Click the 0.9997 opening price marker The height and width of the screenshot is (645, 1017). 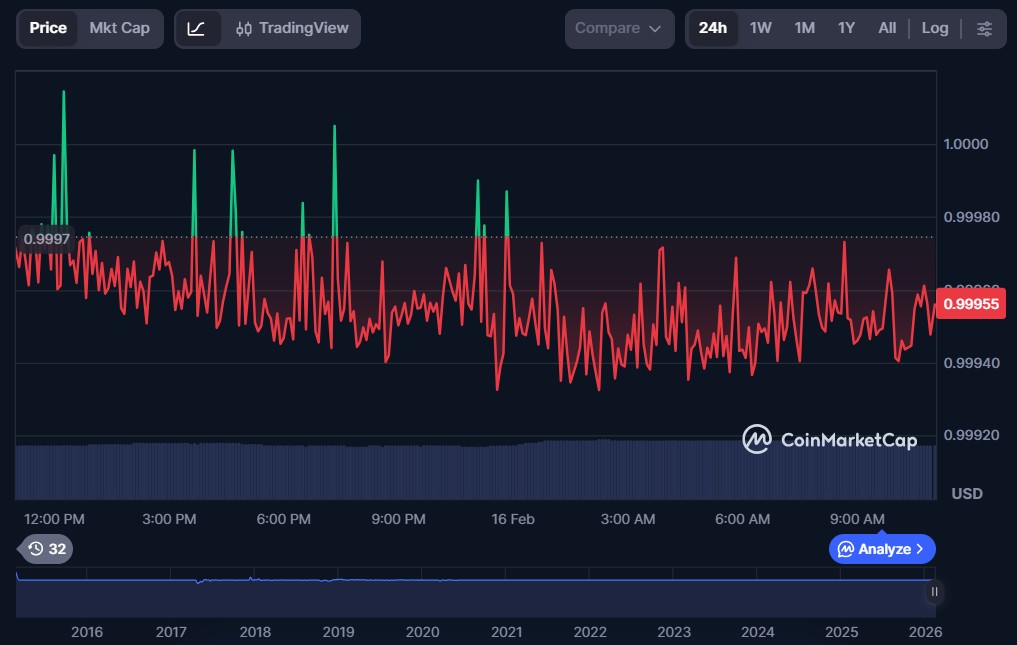[46, 239]
